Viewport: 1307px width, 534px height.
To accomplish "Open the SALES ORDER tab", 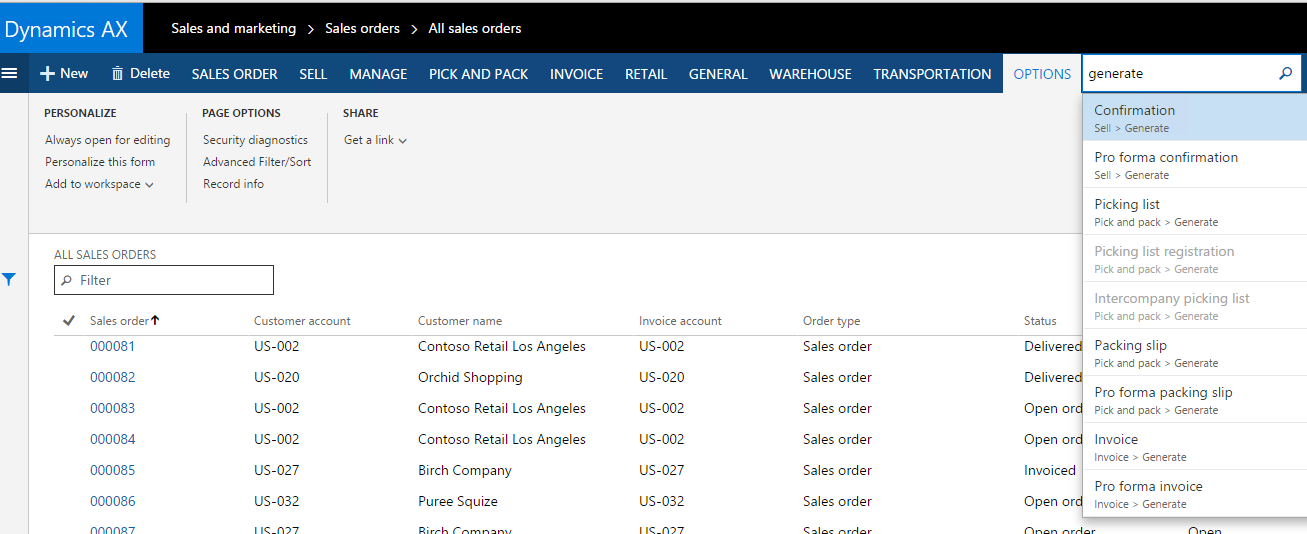I will (235, 74).
